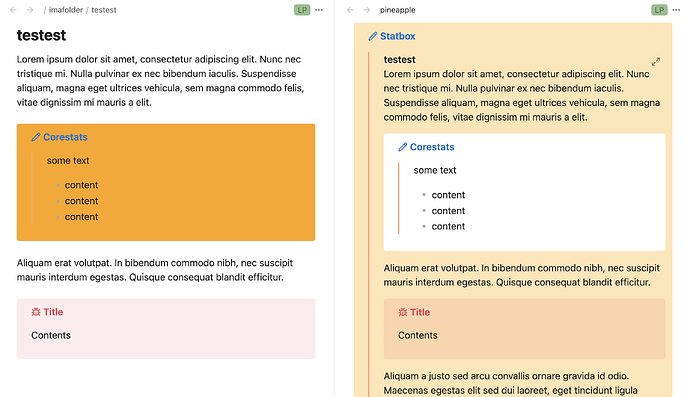Click pencil icon beside Statbox callout
690x397 pixels.
tap(373, 37)
